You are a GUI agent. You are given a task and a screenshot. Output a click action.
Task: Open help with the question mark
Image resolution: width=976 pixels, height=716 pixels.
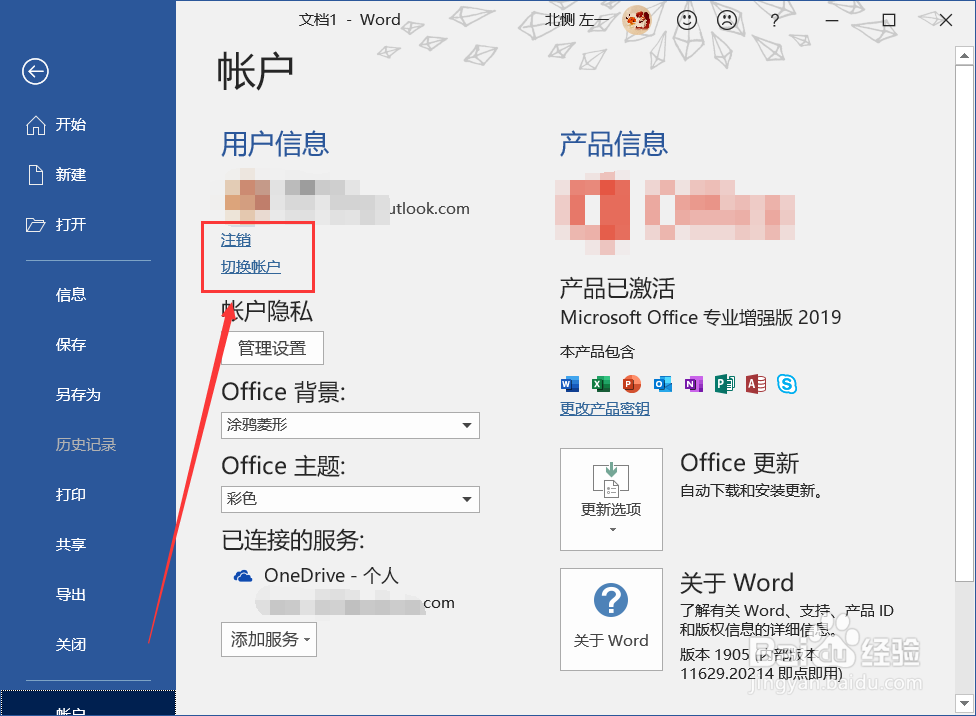774,21
